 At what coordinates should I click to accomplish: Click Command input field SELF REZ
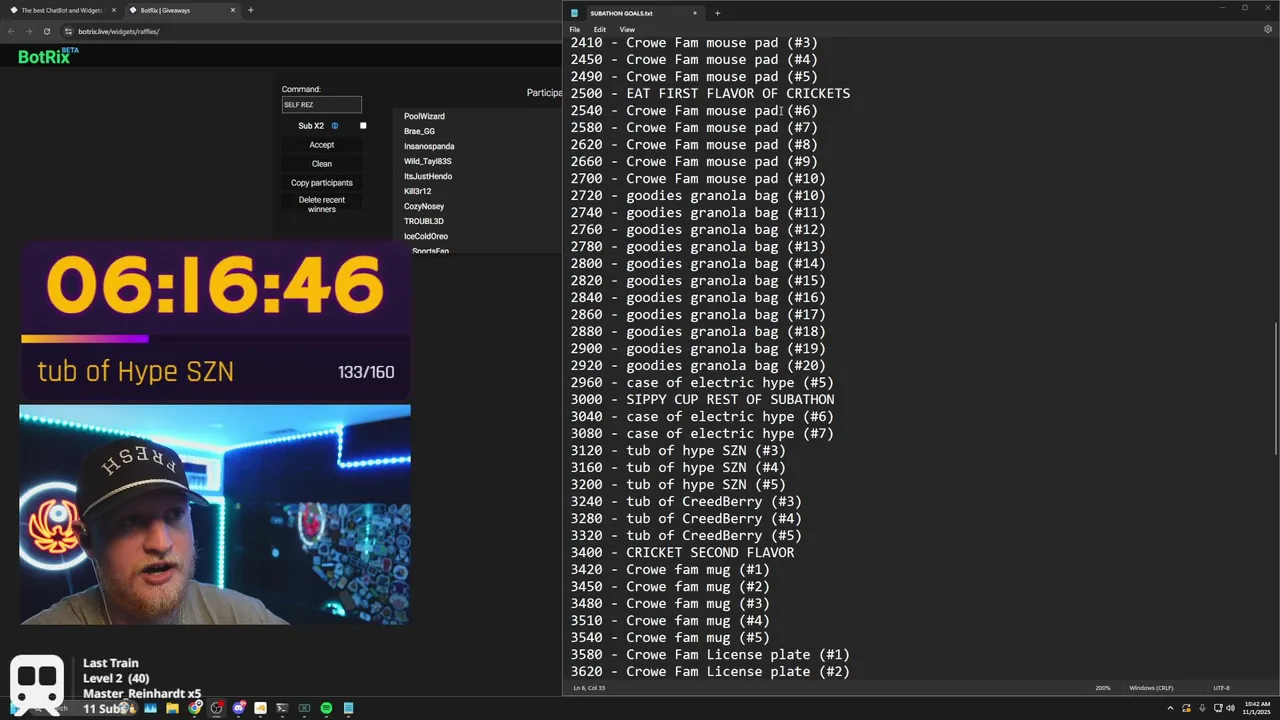(321, 105)
